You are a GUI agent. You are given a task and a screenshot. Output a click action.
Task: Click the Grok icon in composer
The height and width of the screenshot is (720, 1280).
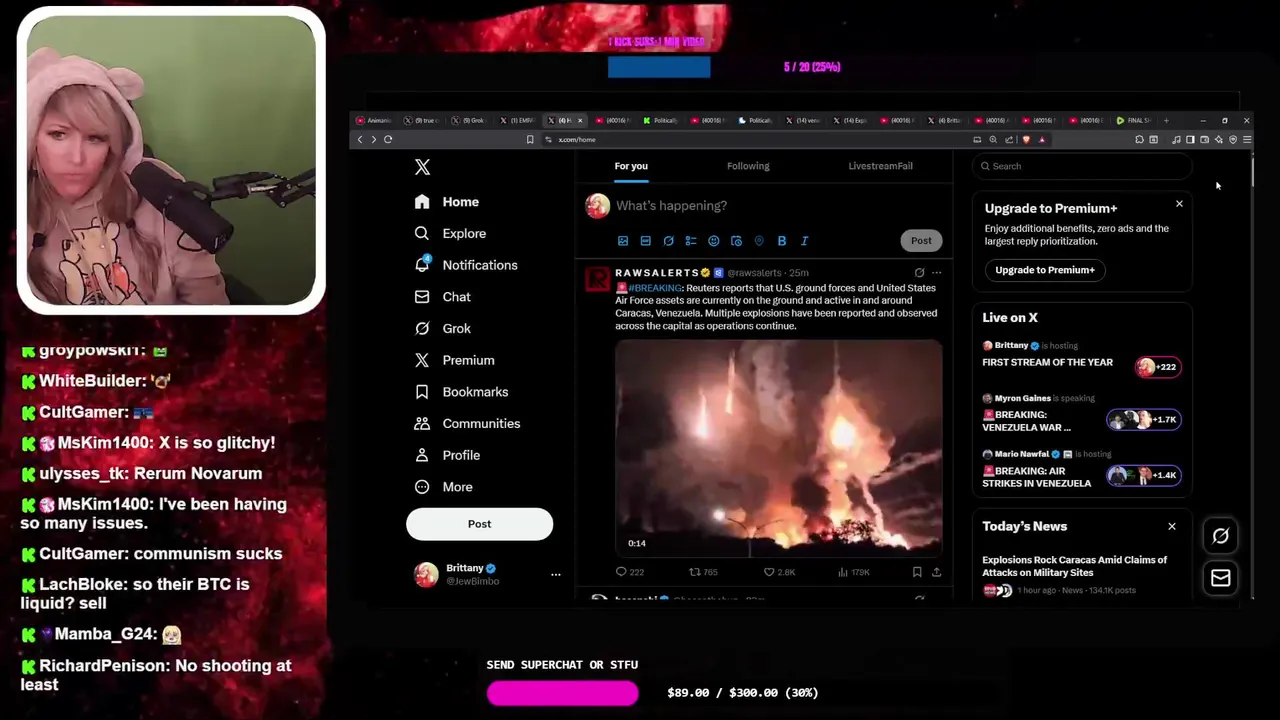pyautogui.click(x=668, y=241)
